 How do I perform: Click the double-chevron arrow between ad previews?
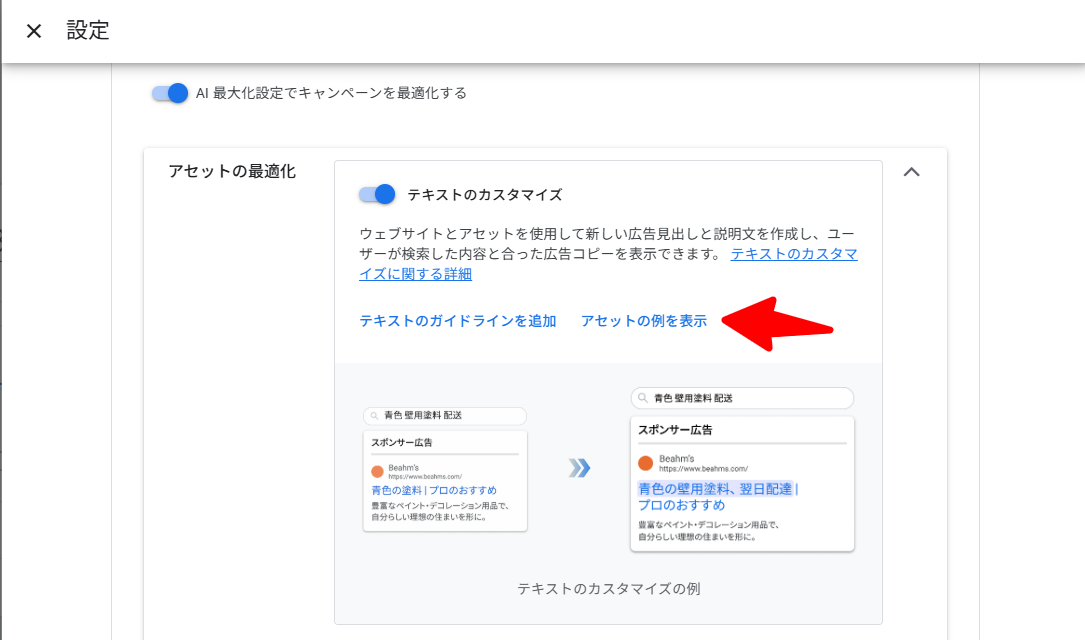tap(579, 468)
